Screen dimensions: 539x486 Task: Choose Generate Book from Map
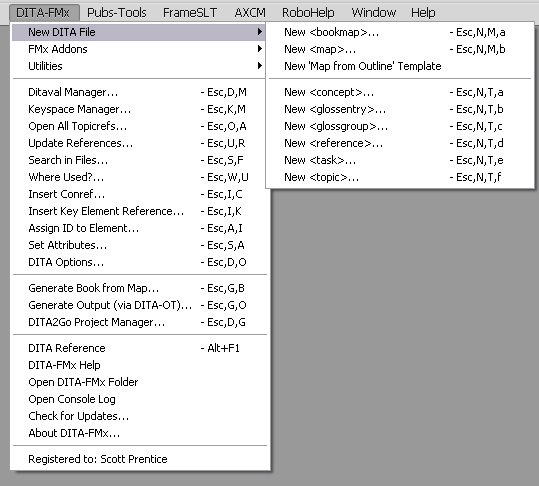140,288
